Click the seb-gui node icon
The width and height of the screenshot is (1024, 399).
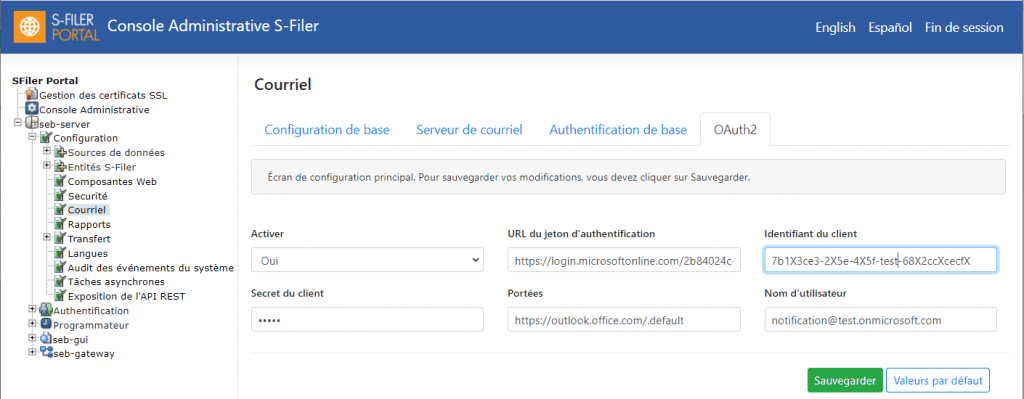click(46, 339)
